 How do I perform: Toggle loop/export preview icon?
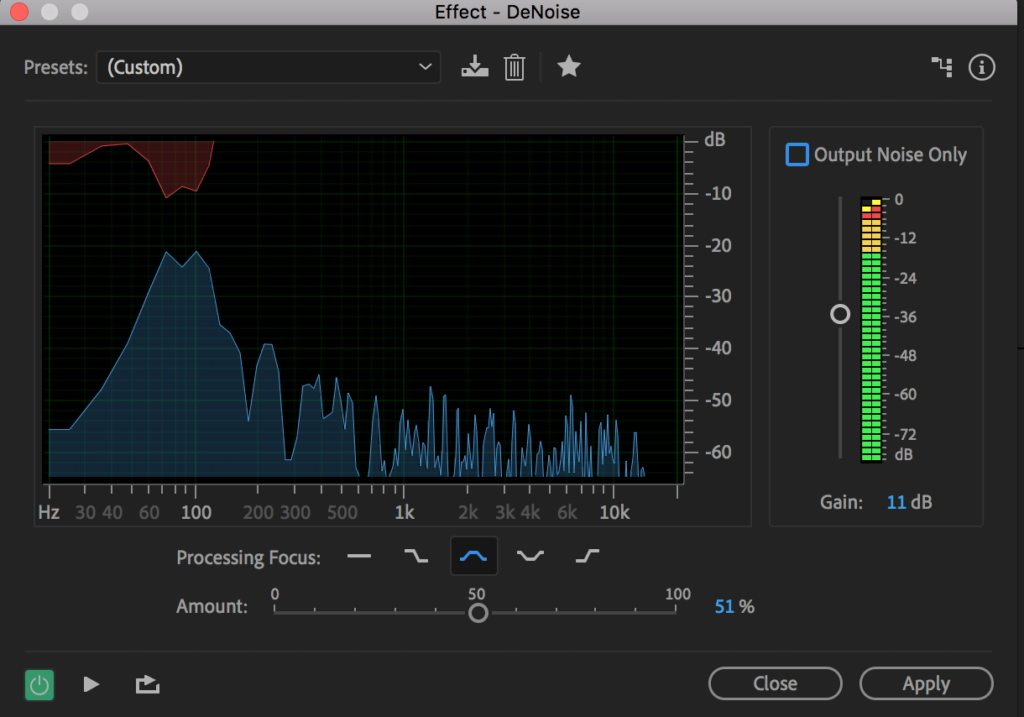(x=148, y=684)
